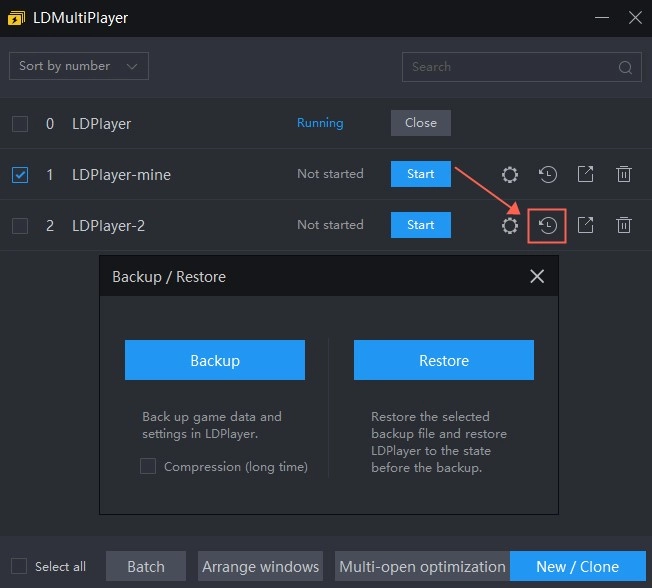
Task: Click Not started status of LDPlayer-2
Action: [x=330, y=225]
